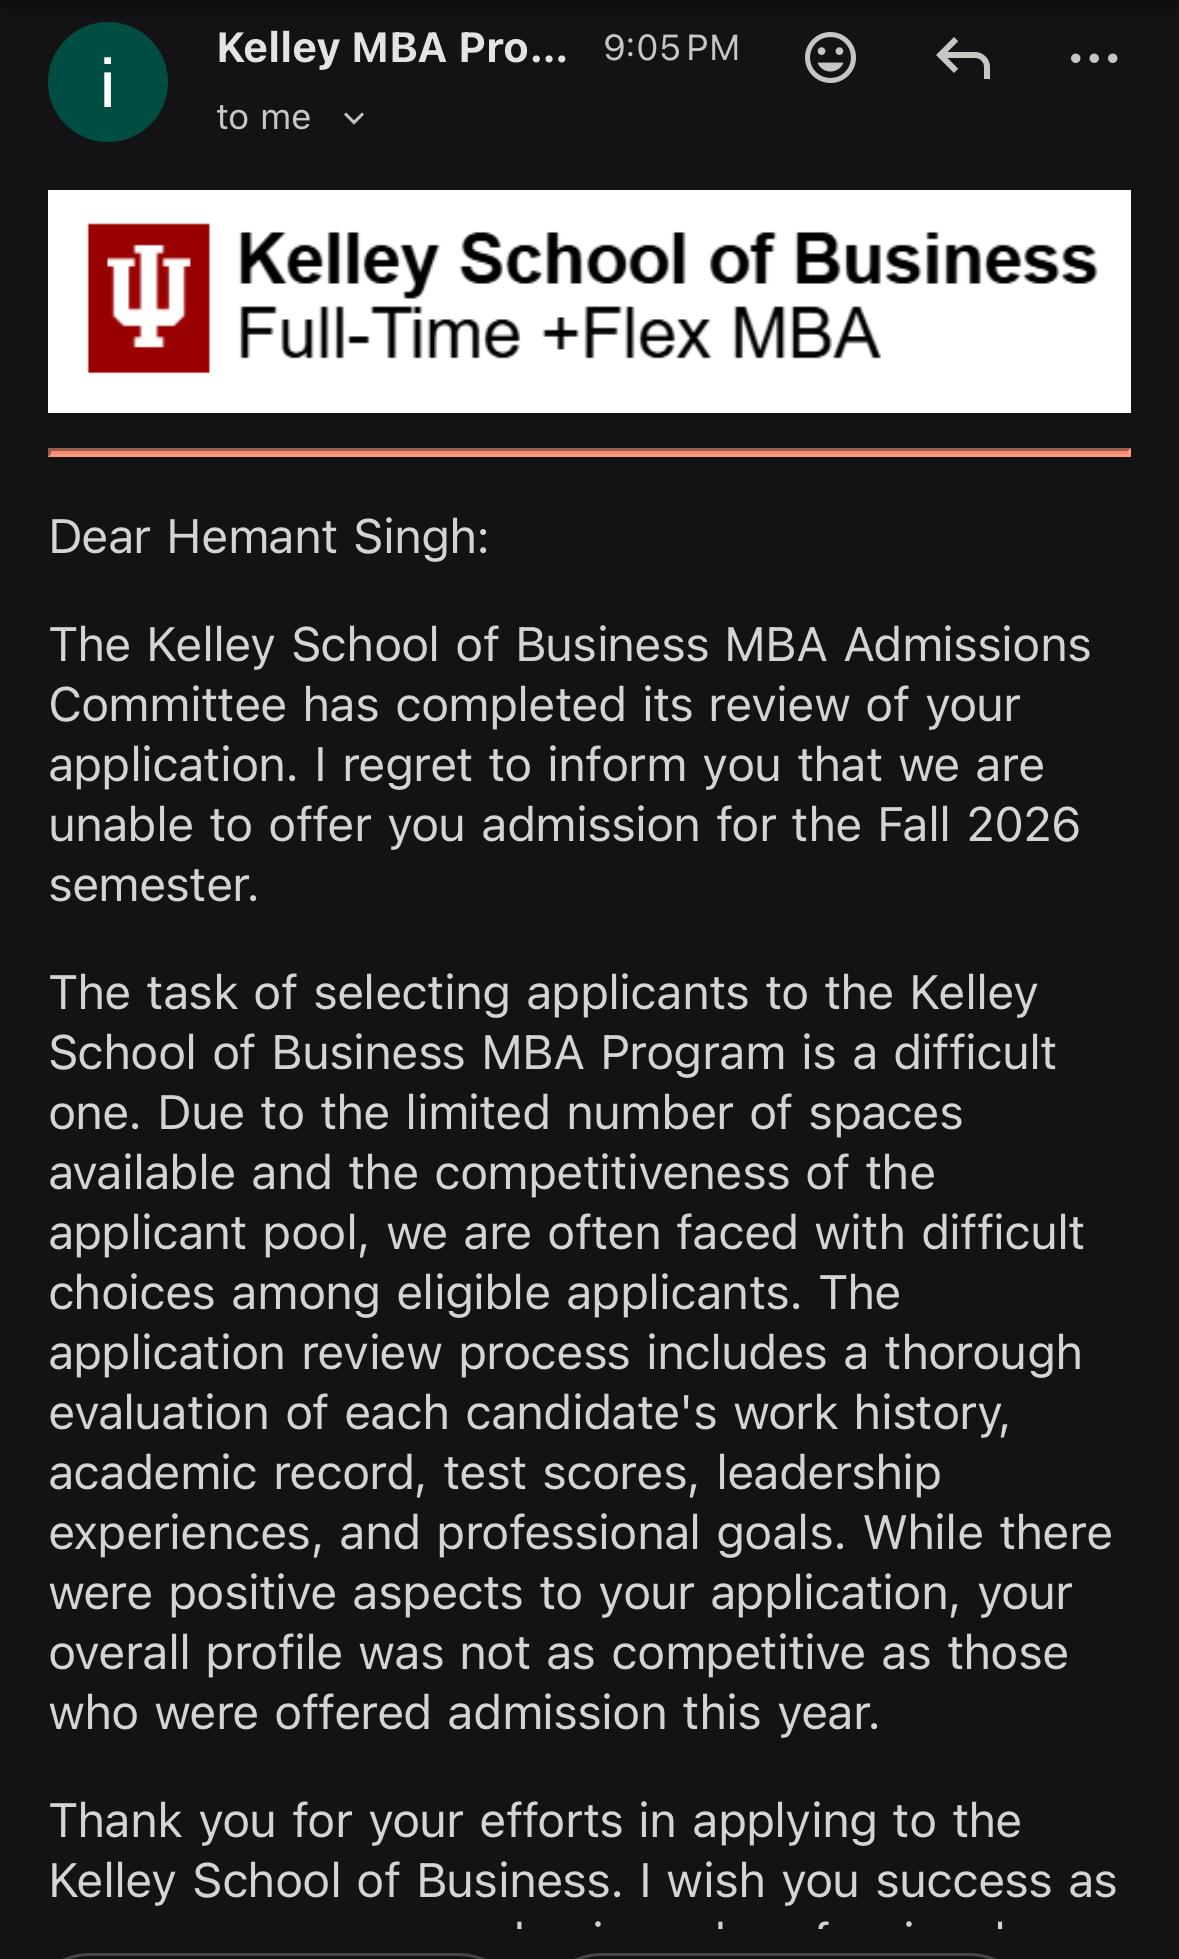Image resolution: width=1179 pixels, height=1959 pixels.
Task: Tap the "to me" recipient label
Action: (x=264, y=118)
